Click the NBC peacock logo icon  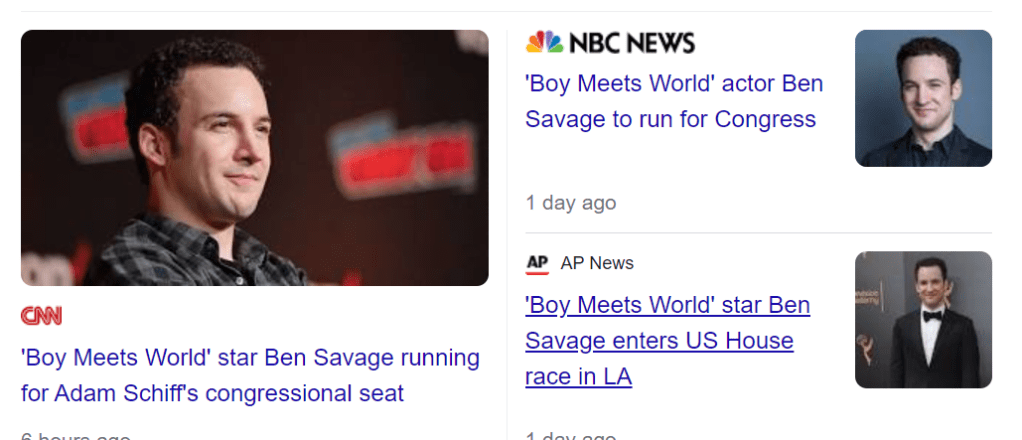[x=544, y=42]
